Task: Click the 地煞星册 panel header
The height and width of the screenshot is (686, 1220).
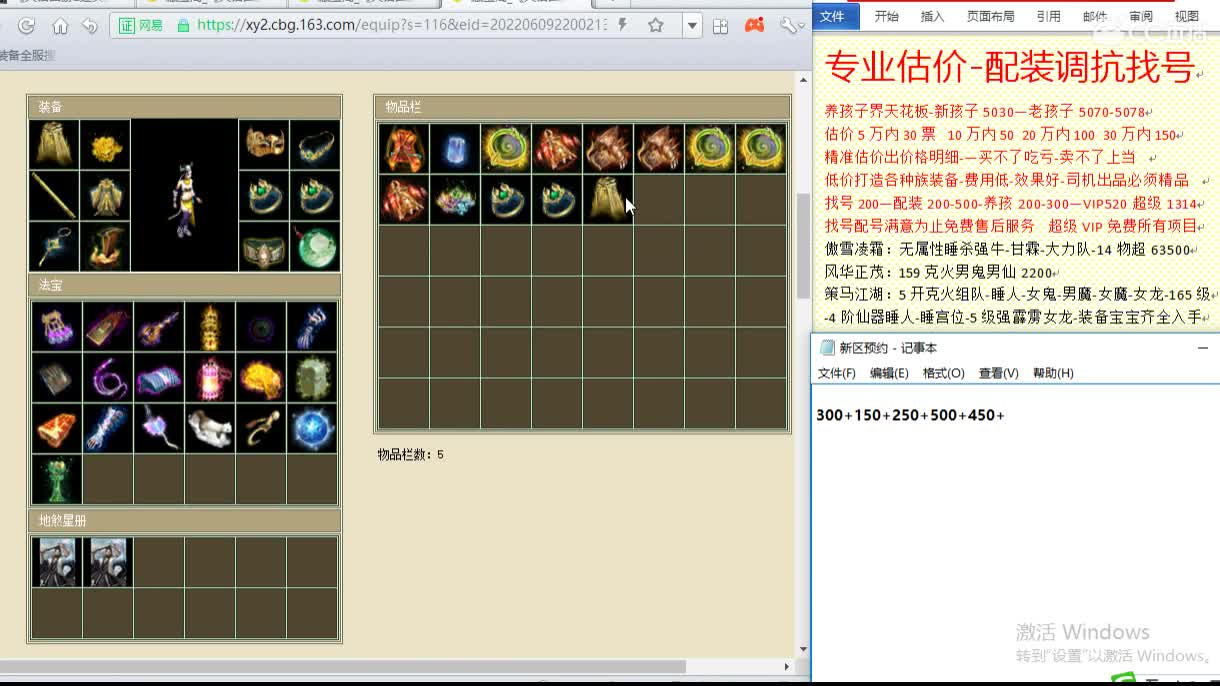Action: (185, 520)
